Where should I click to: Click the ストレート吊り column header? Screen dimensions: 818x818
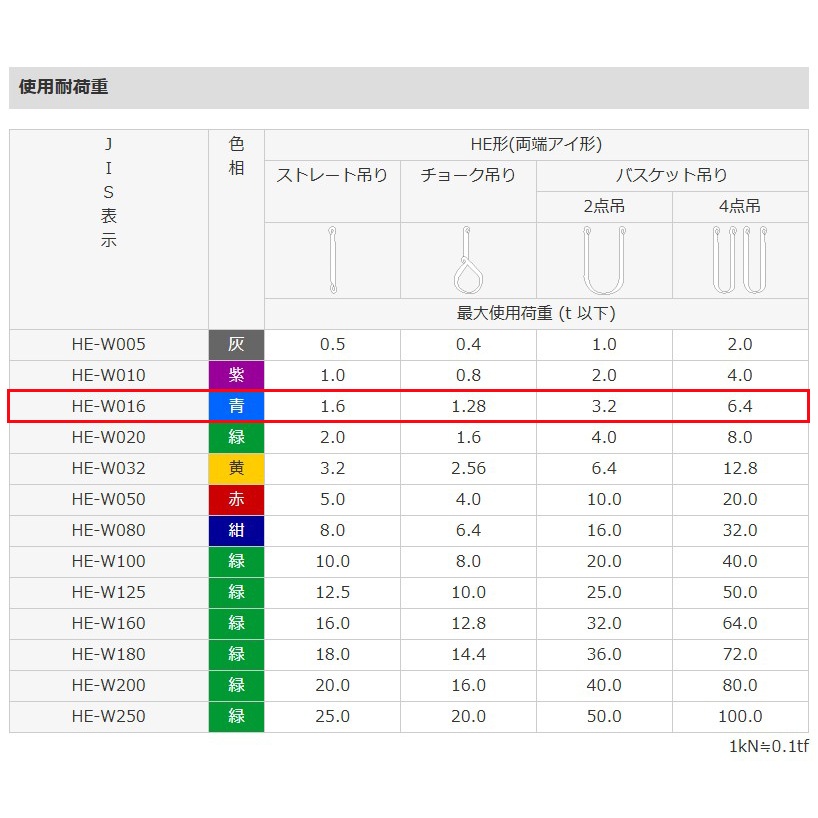[x=332, y=176]
